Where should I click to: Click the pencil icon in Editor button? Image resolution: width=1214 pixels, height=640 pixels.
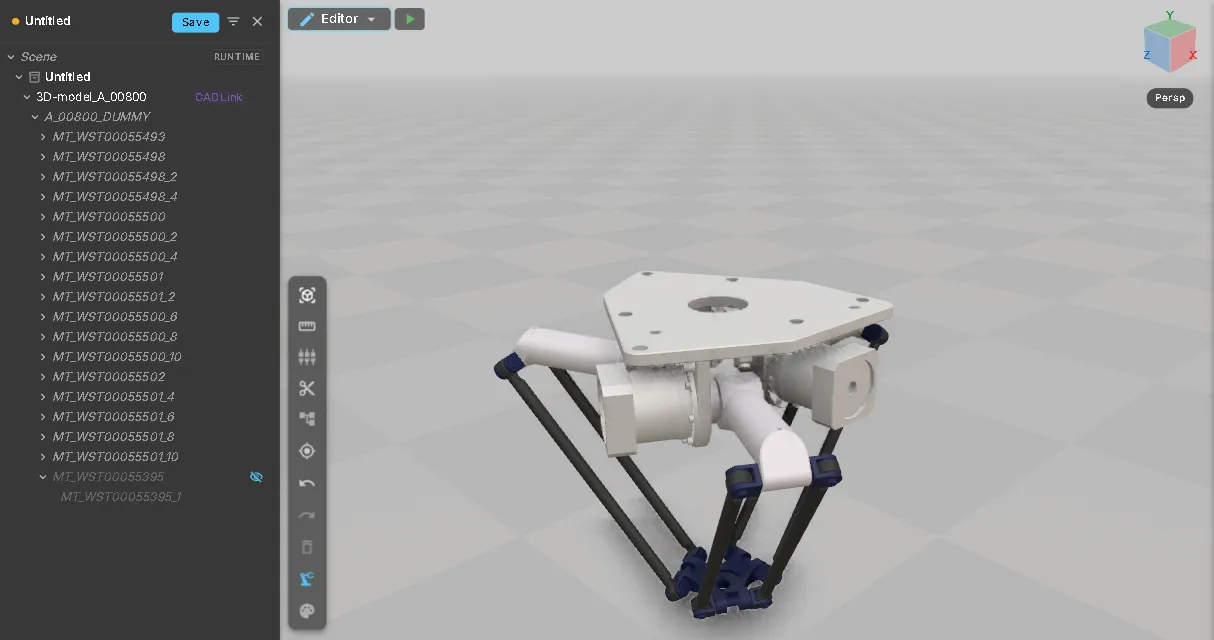click(x=307, y=19)
